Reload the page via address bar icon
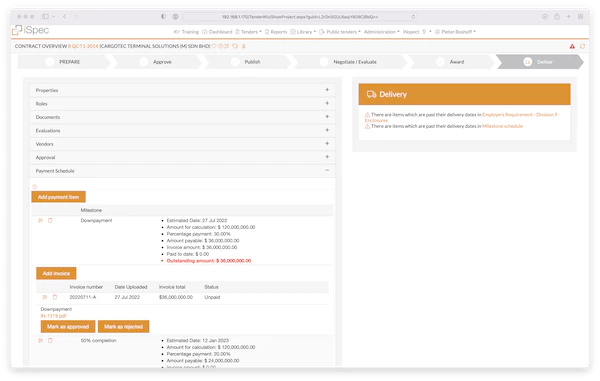Viewport: 600px width, 381px height. coord(413,17)
